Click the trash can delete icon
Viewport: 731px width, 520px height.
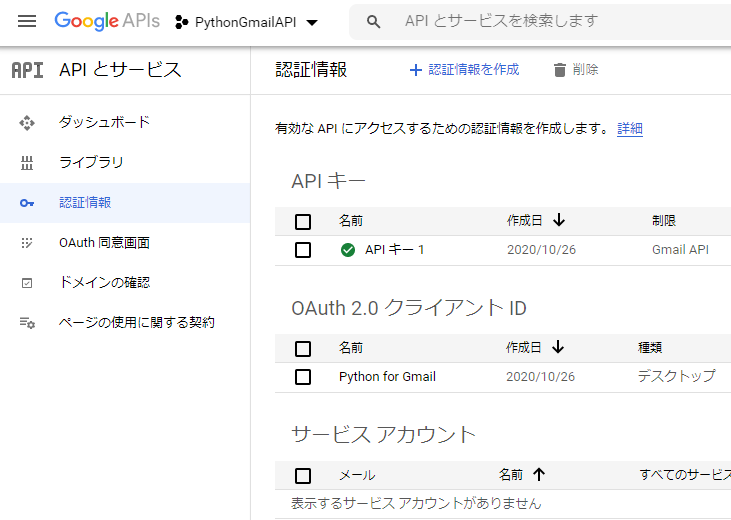pyautogui.click(x=559, y=70)
